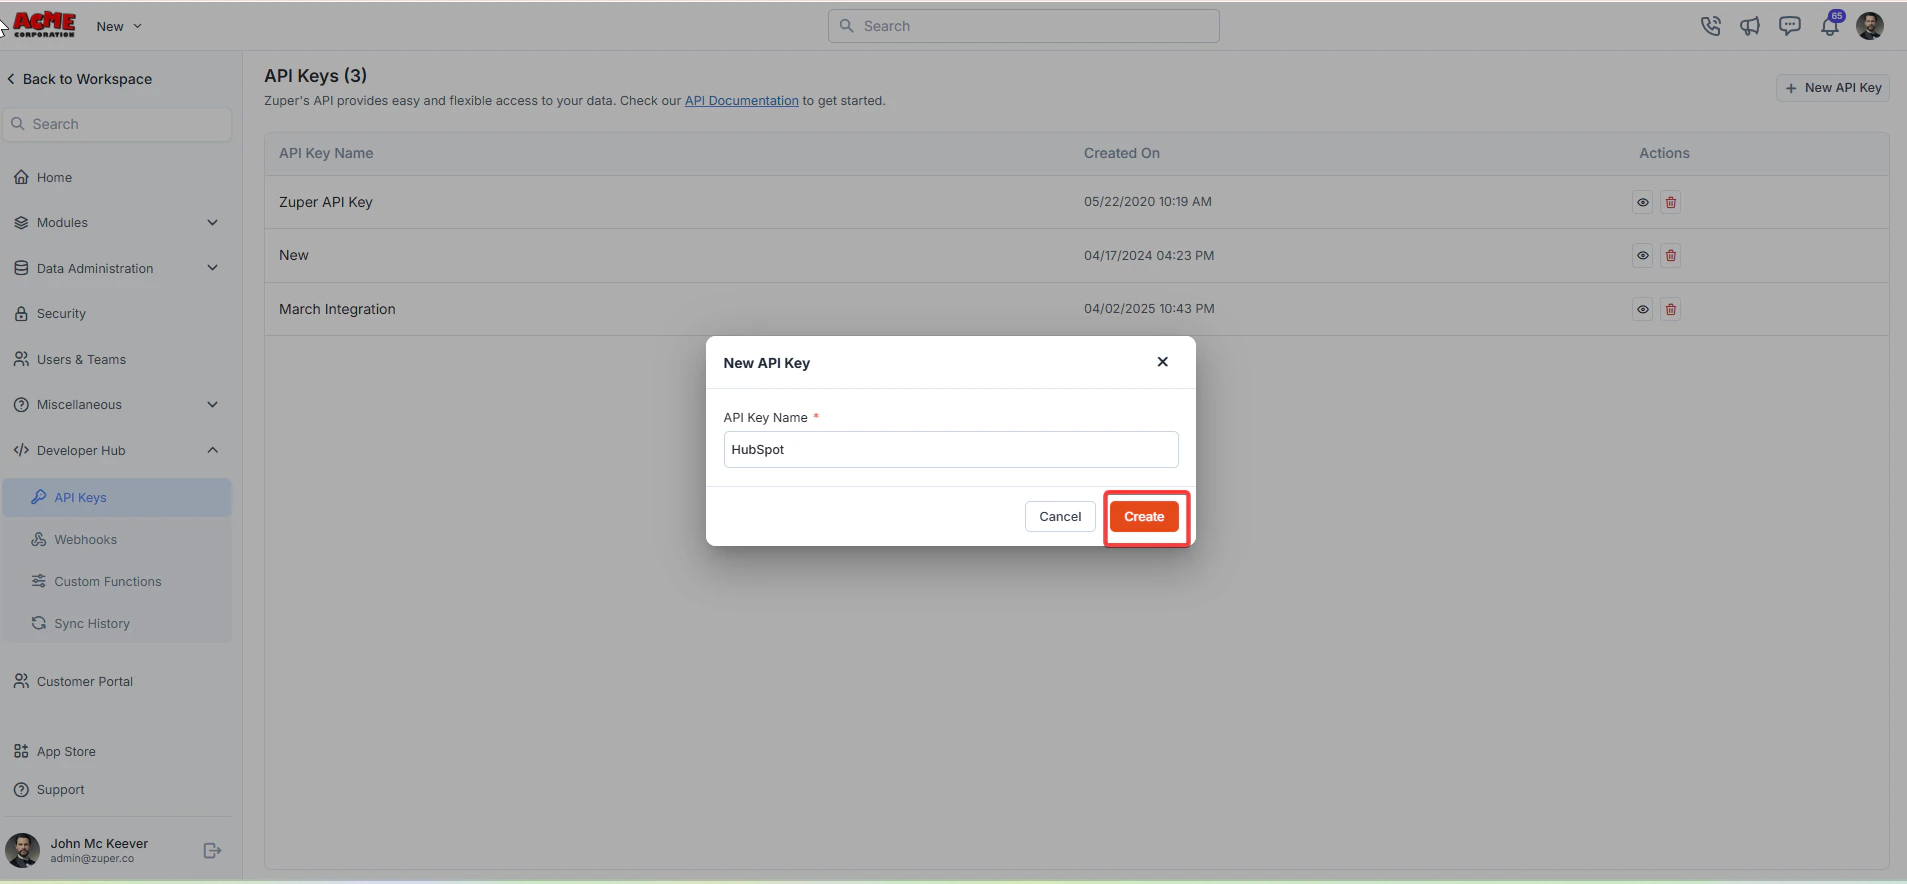Click John Mc Keever's bottom-left avatar

(x=22, y=850)
